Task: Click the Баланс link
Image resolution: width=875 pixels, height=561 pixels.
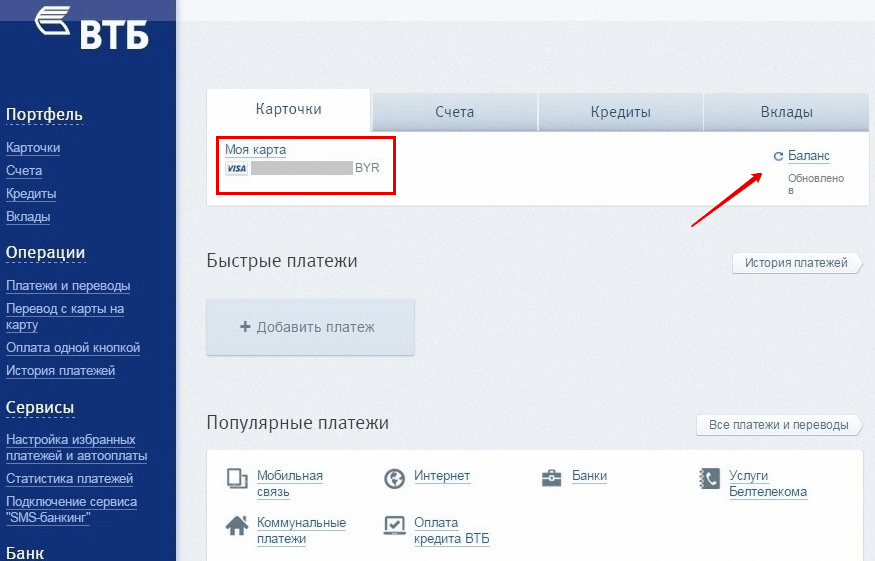Action: tap(809, 156)
